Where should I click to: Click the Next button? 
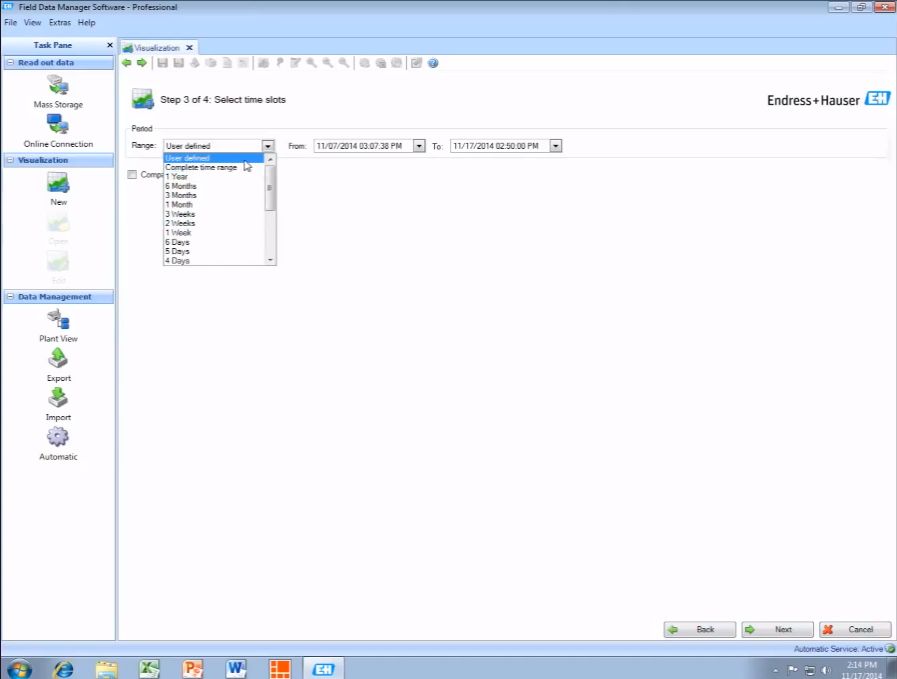click(x=777, y=629)
